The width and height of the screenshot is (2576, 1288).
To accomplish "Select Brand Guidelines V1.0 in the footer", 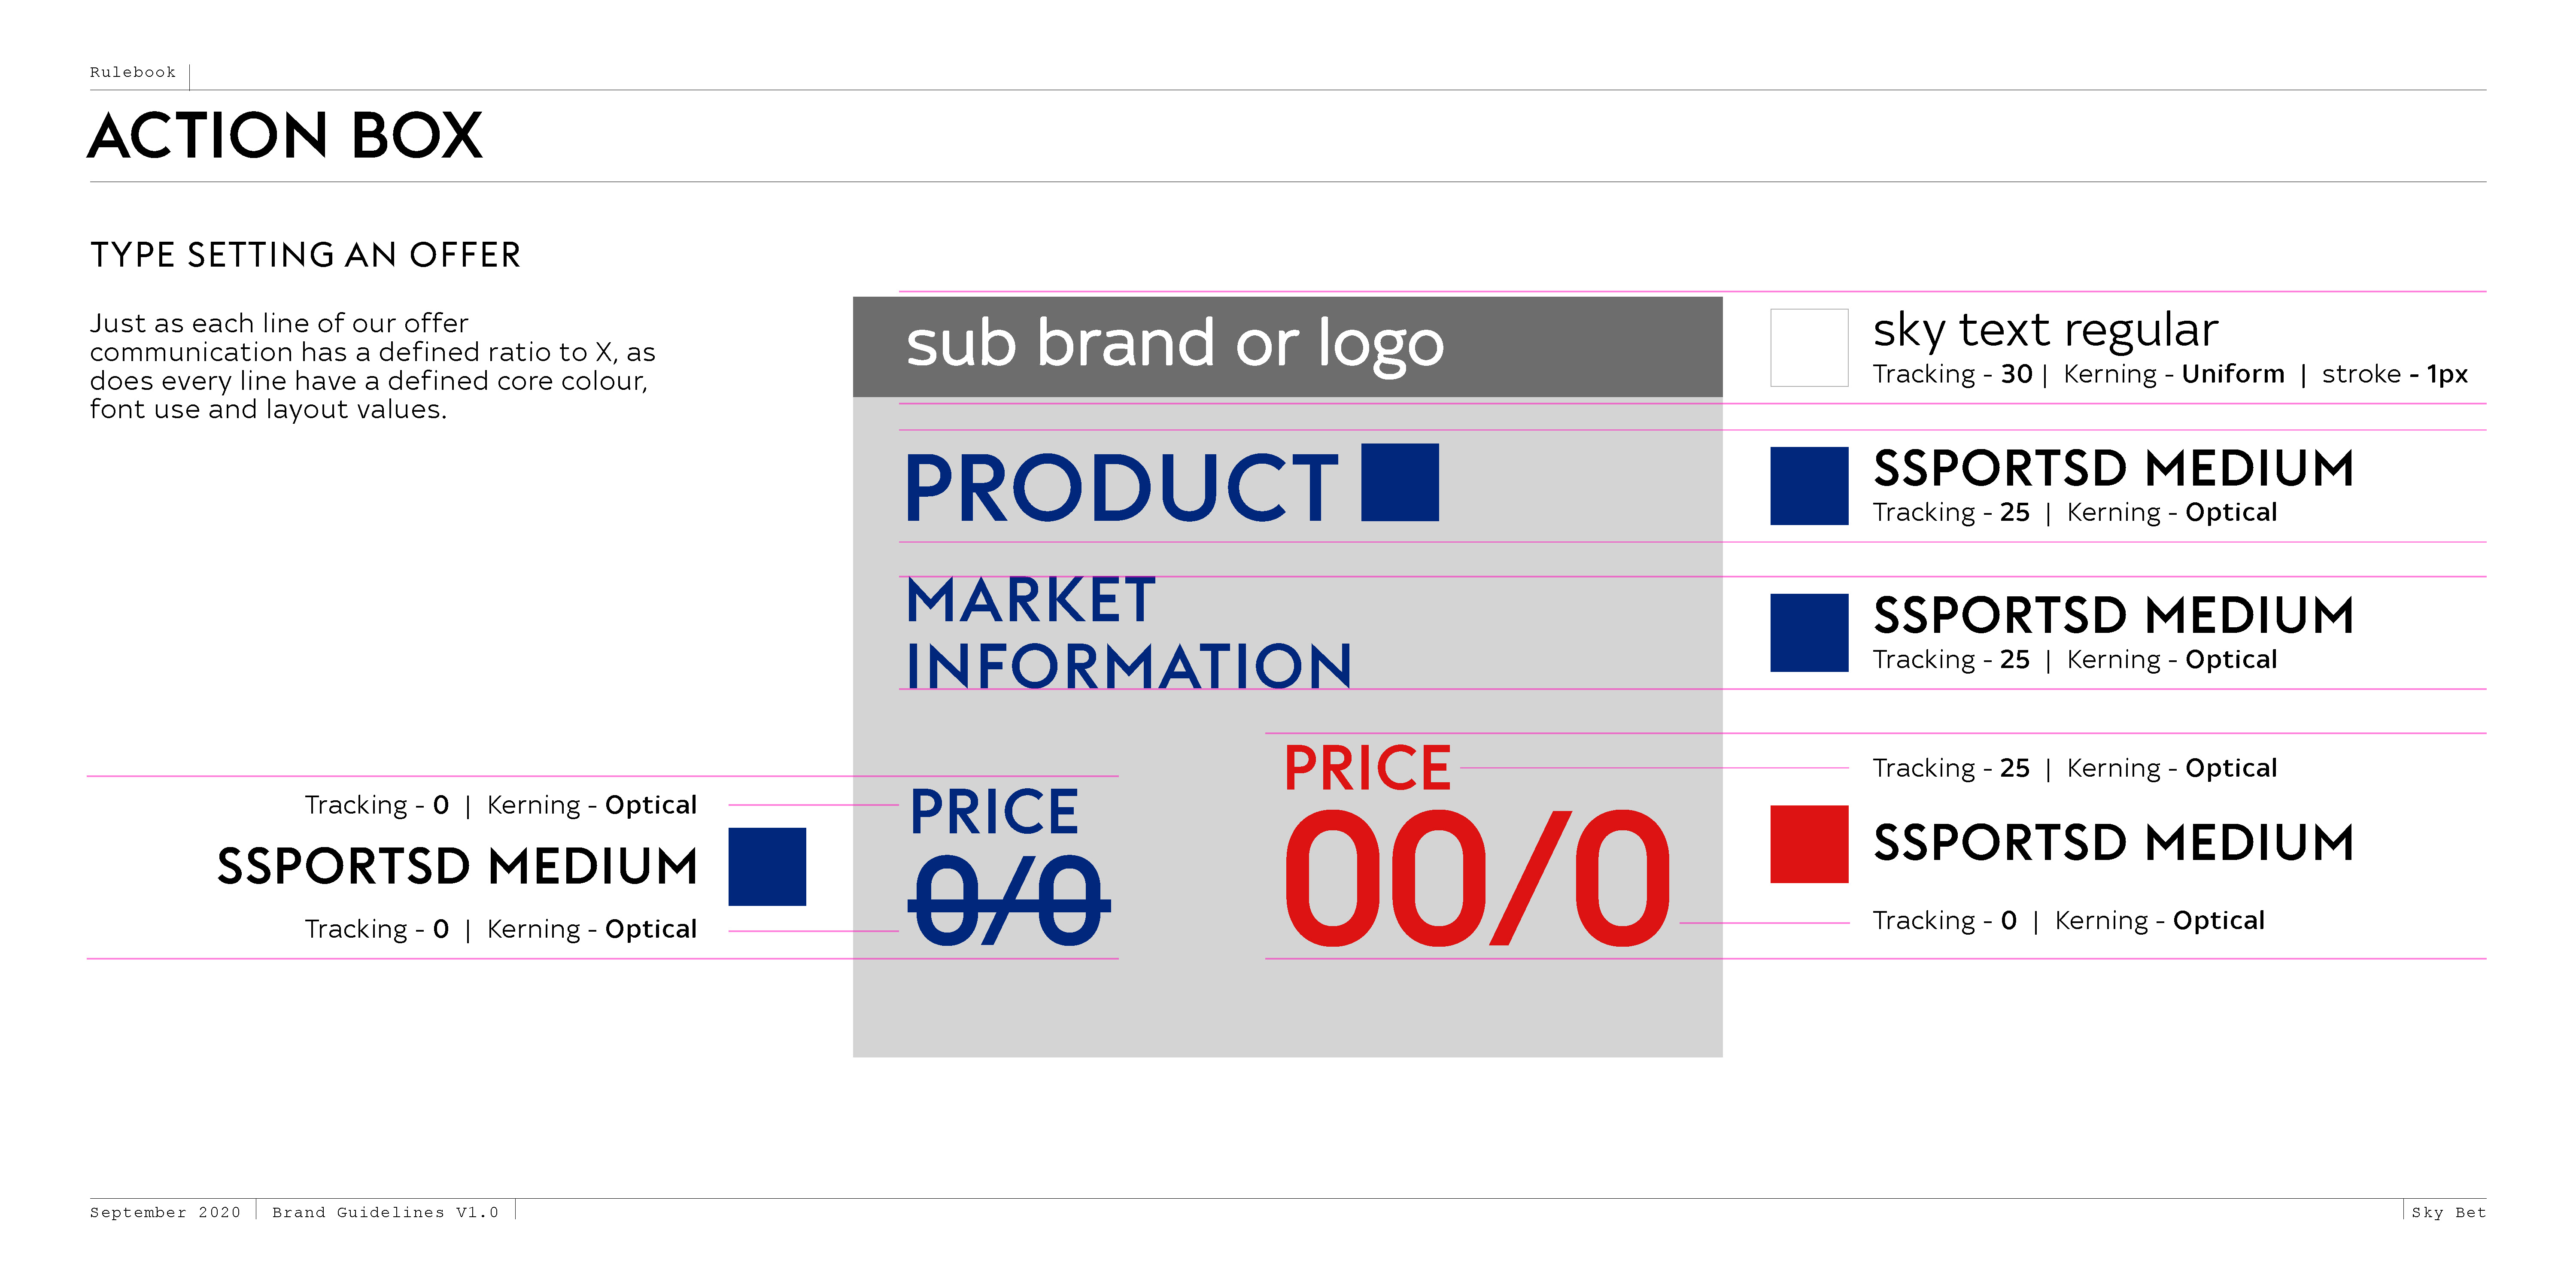I will click(385, 1212).
